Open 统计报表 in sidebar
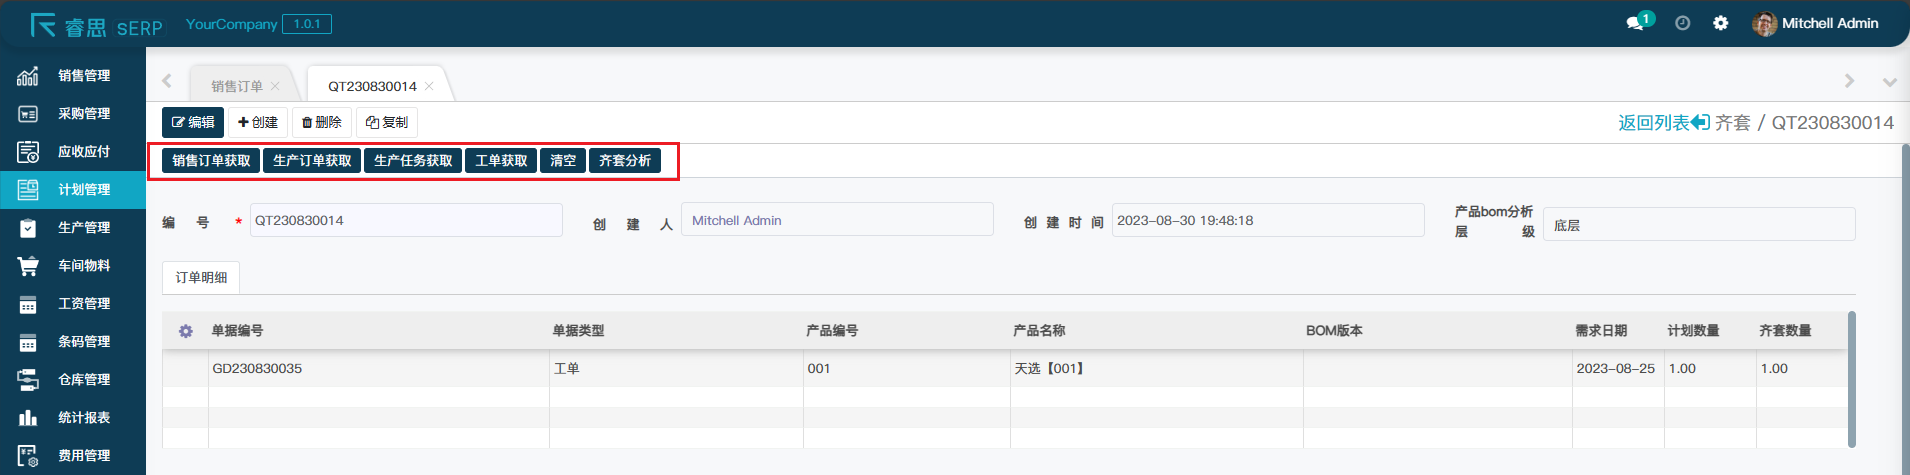 click(x=83, y=418)
